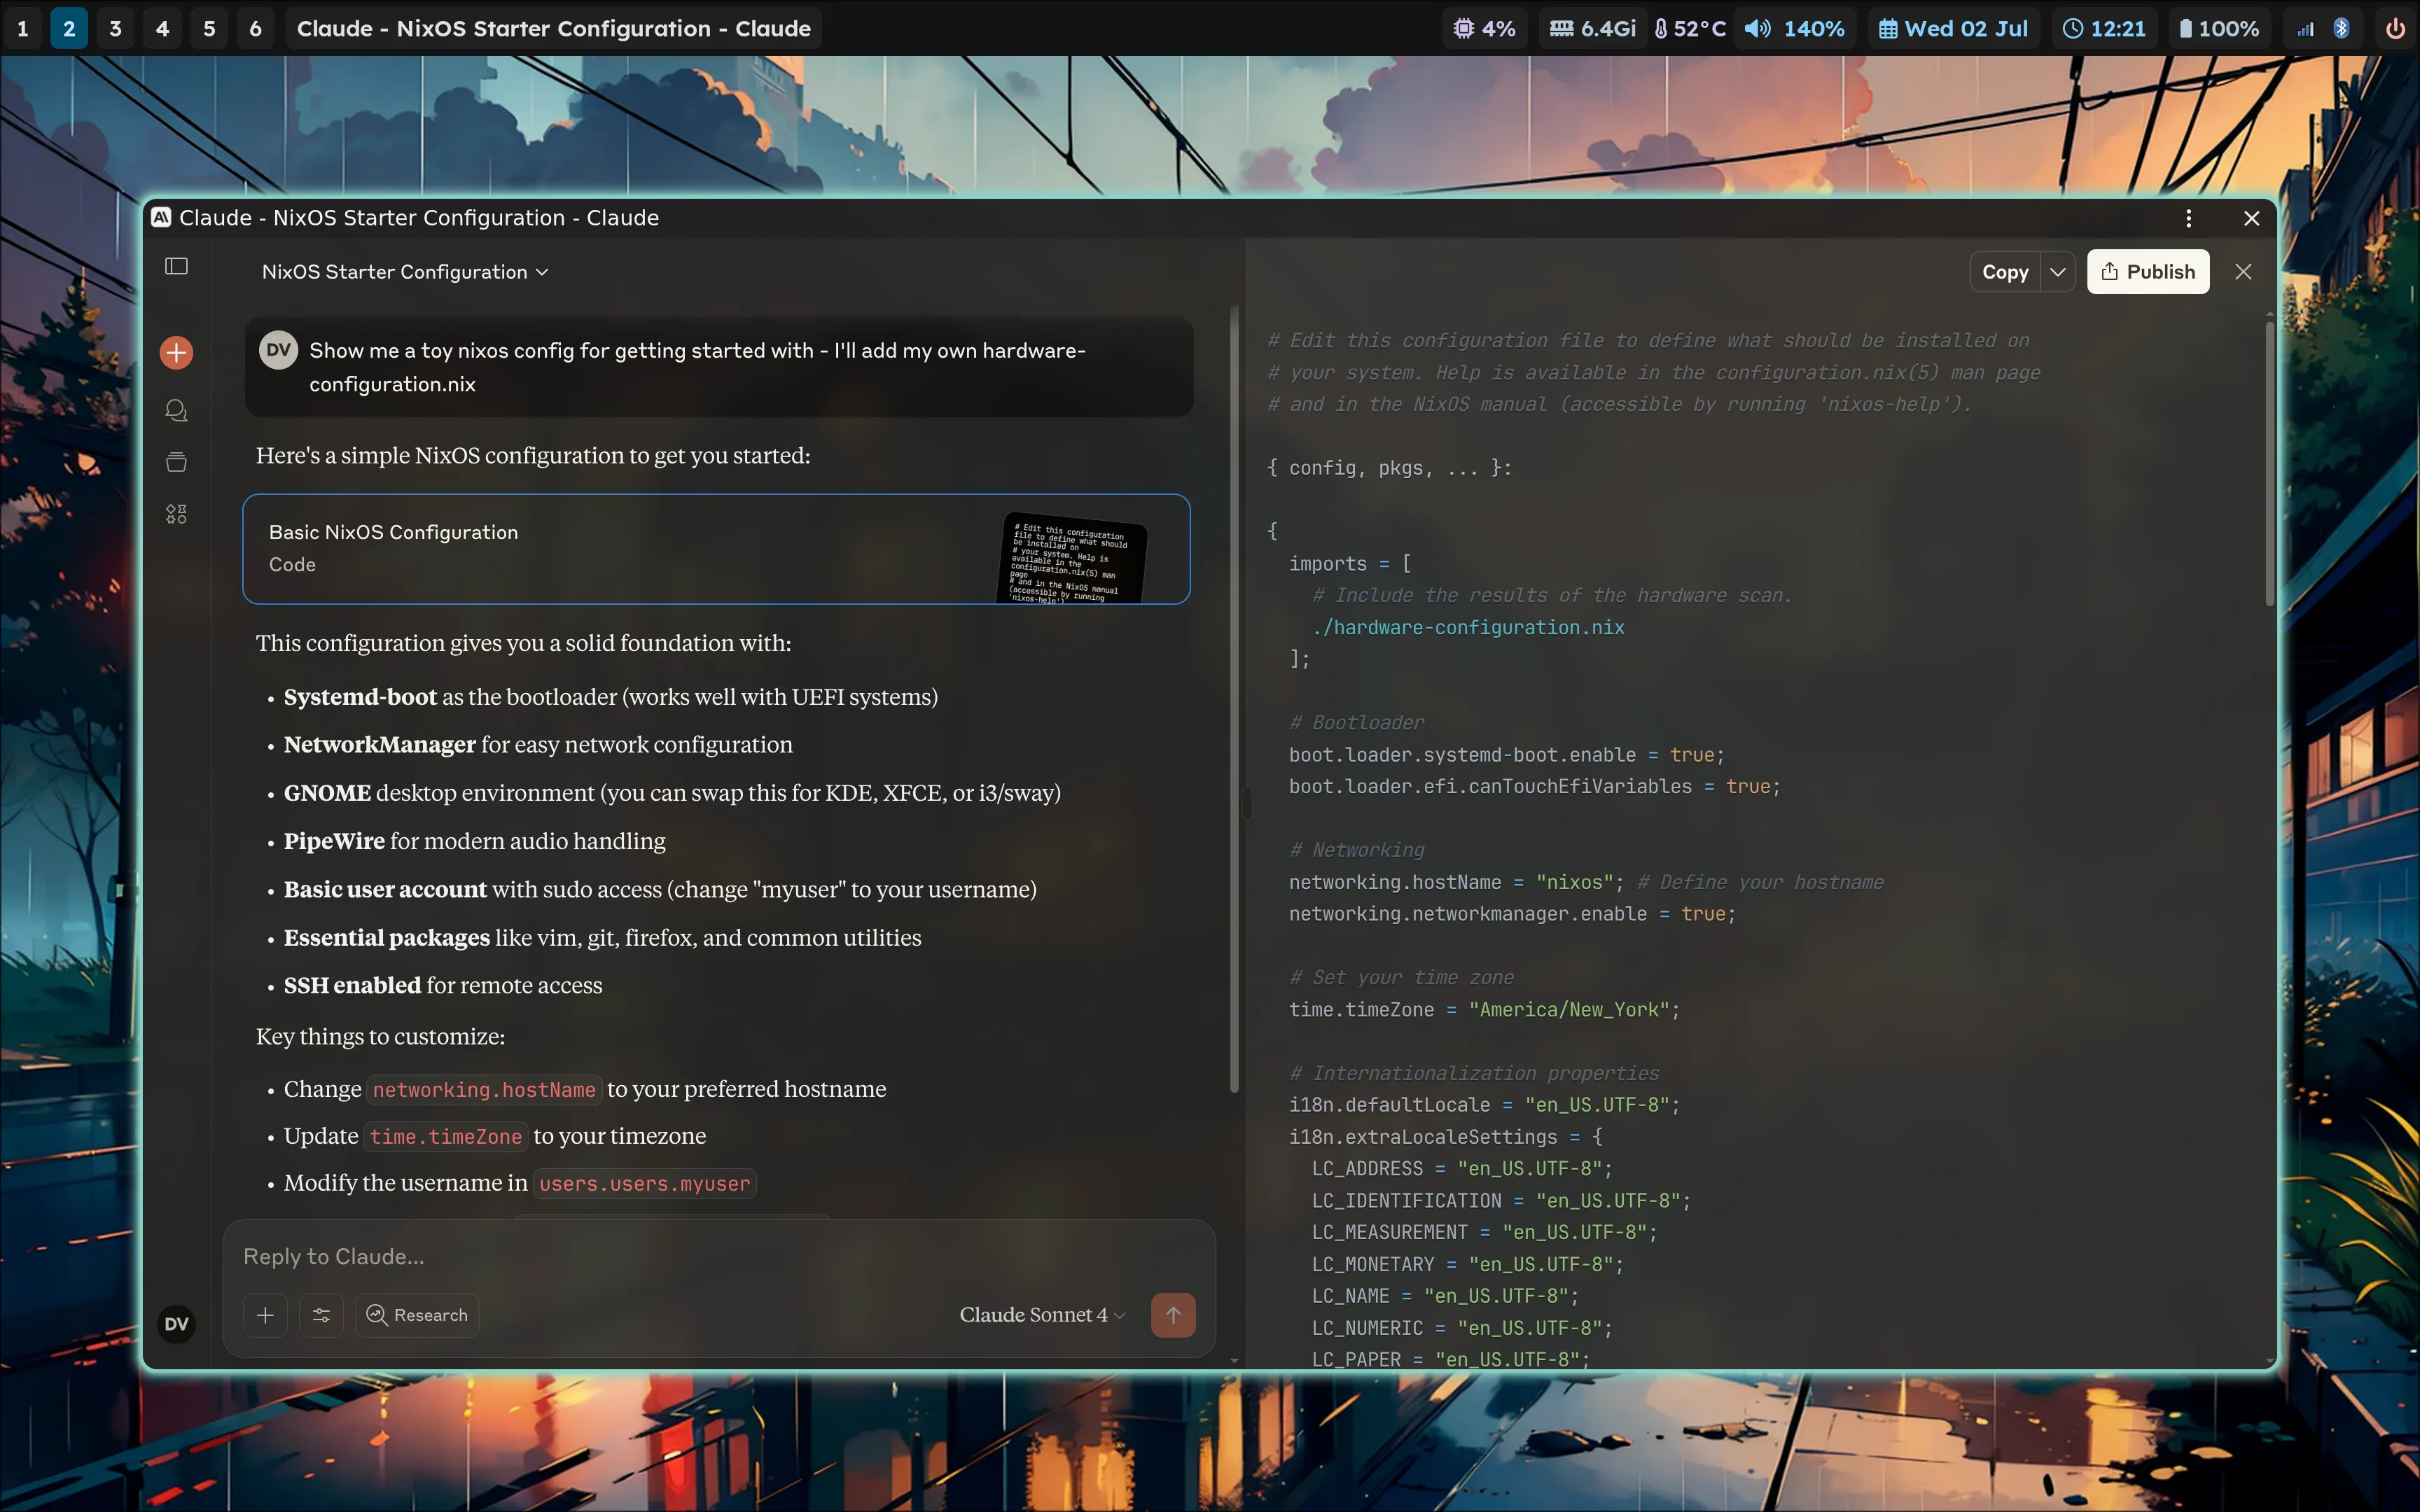This screenshot has height=1512, width=2420.
Task: Click the users.users.myuser inline code
Action: [644, 1184]
